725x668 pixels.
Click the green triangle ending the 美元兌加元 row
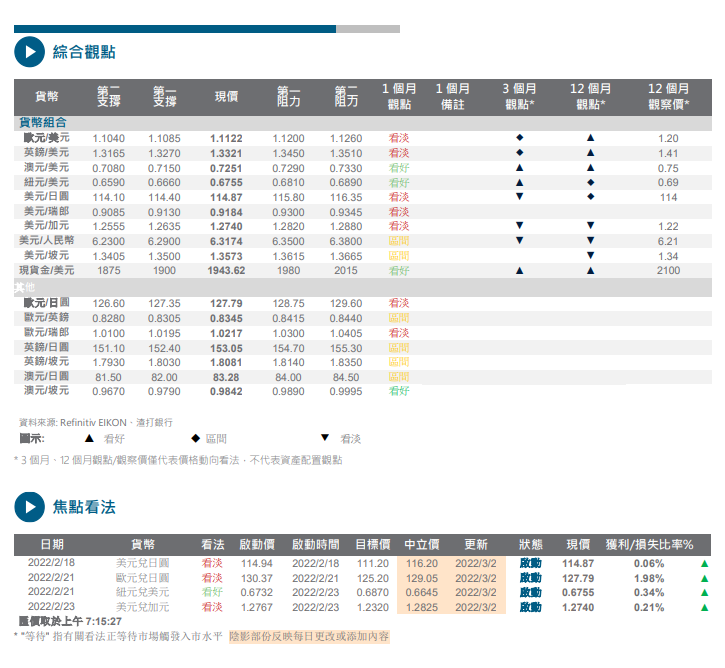click(x=706, y=606)
